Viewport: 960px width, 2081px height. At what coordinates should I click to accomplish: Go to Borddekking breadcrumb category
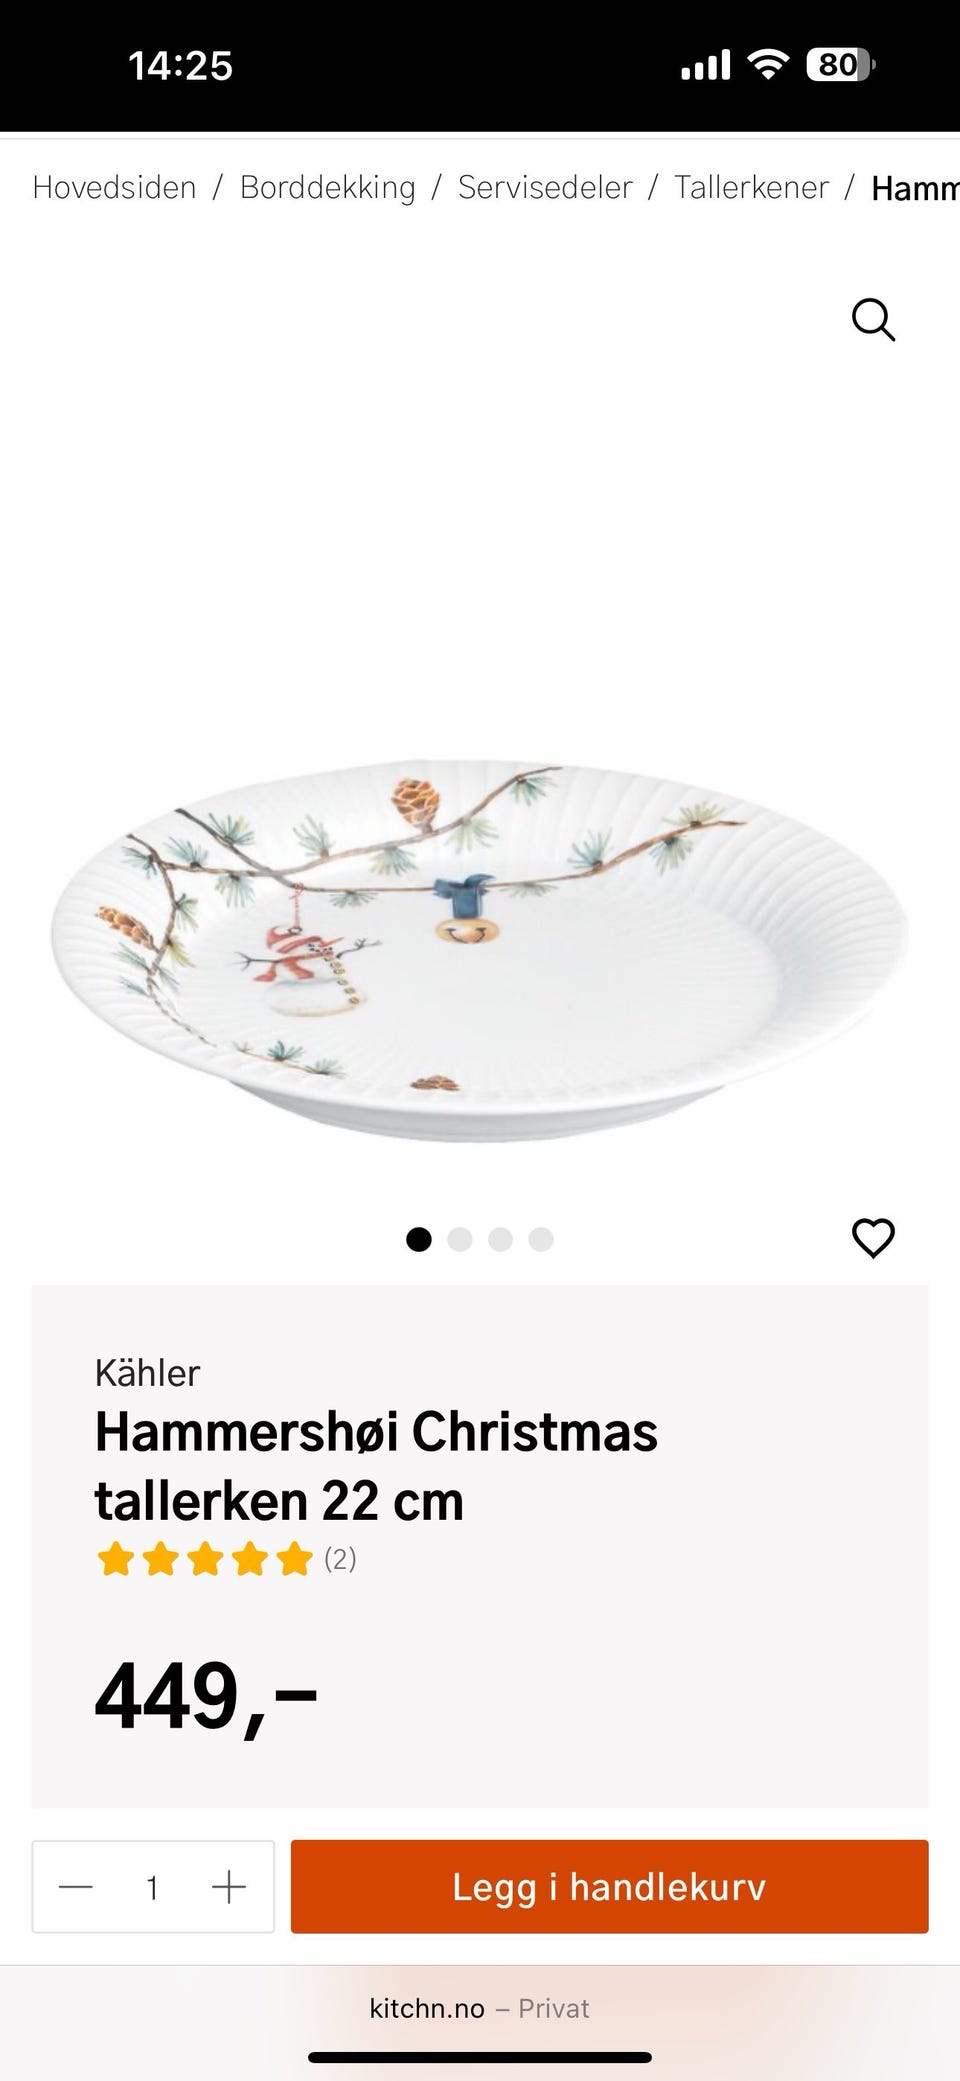click(x=328, y=187)
